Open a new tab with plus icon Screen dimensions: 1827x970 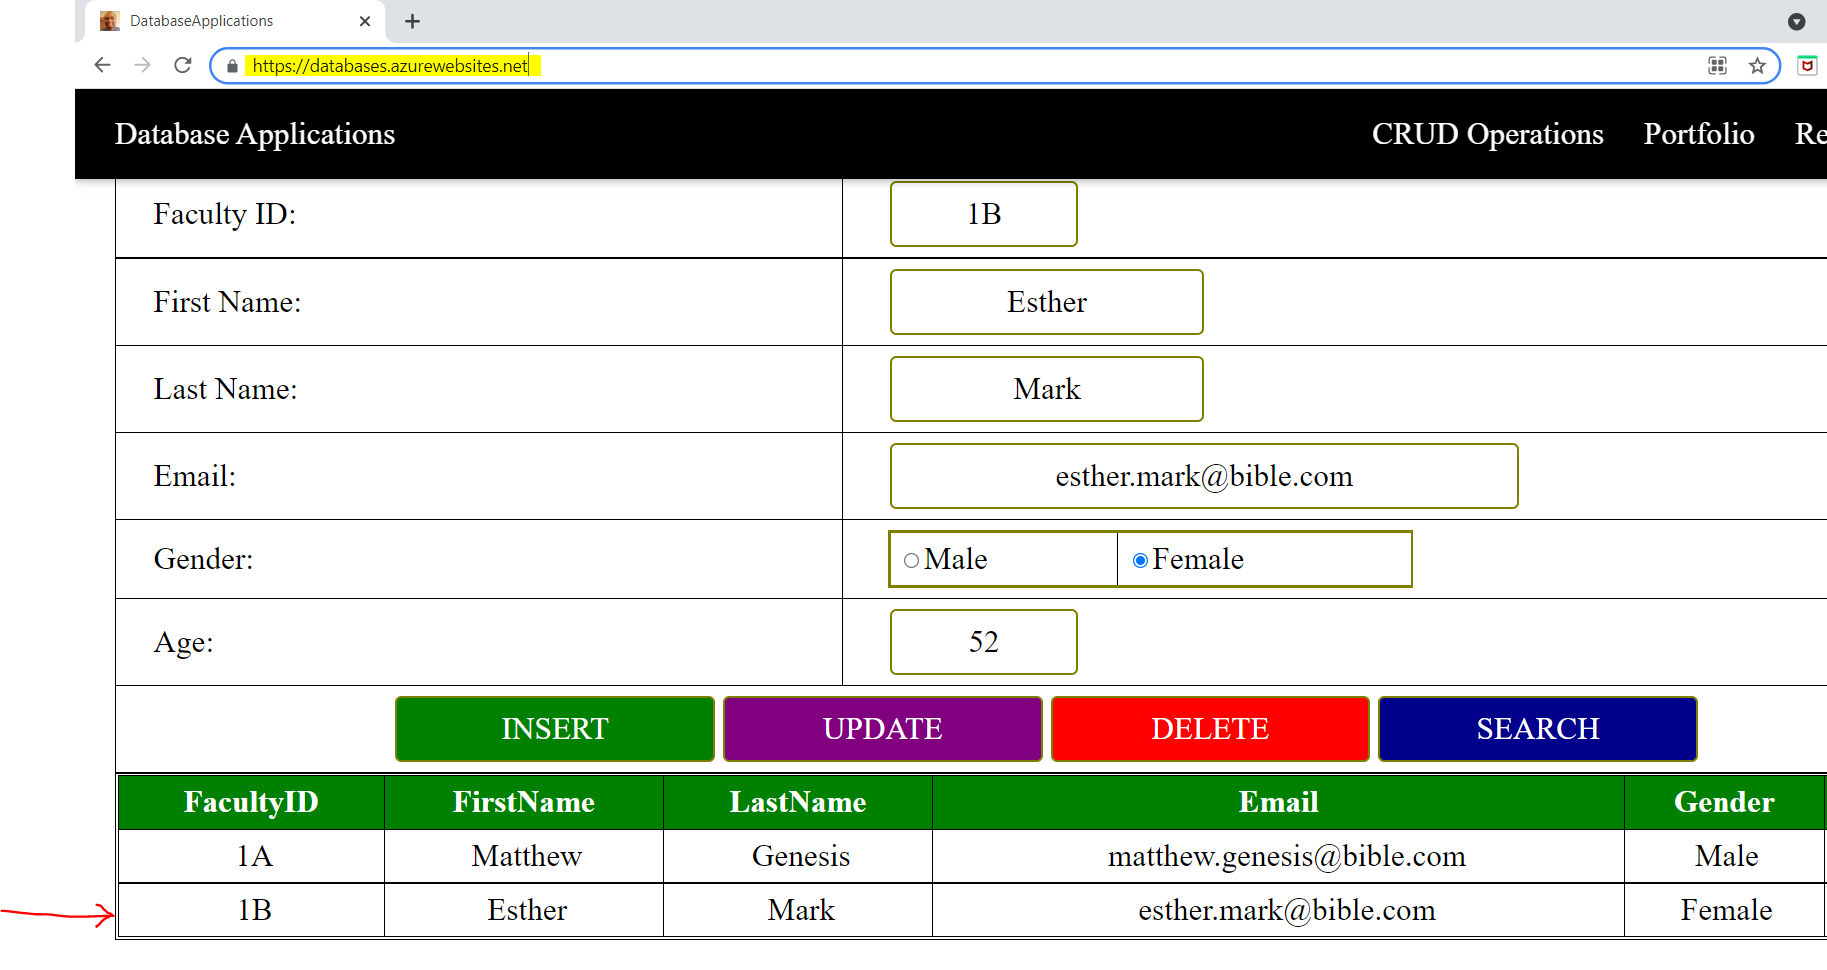(x=412, y=21)
